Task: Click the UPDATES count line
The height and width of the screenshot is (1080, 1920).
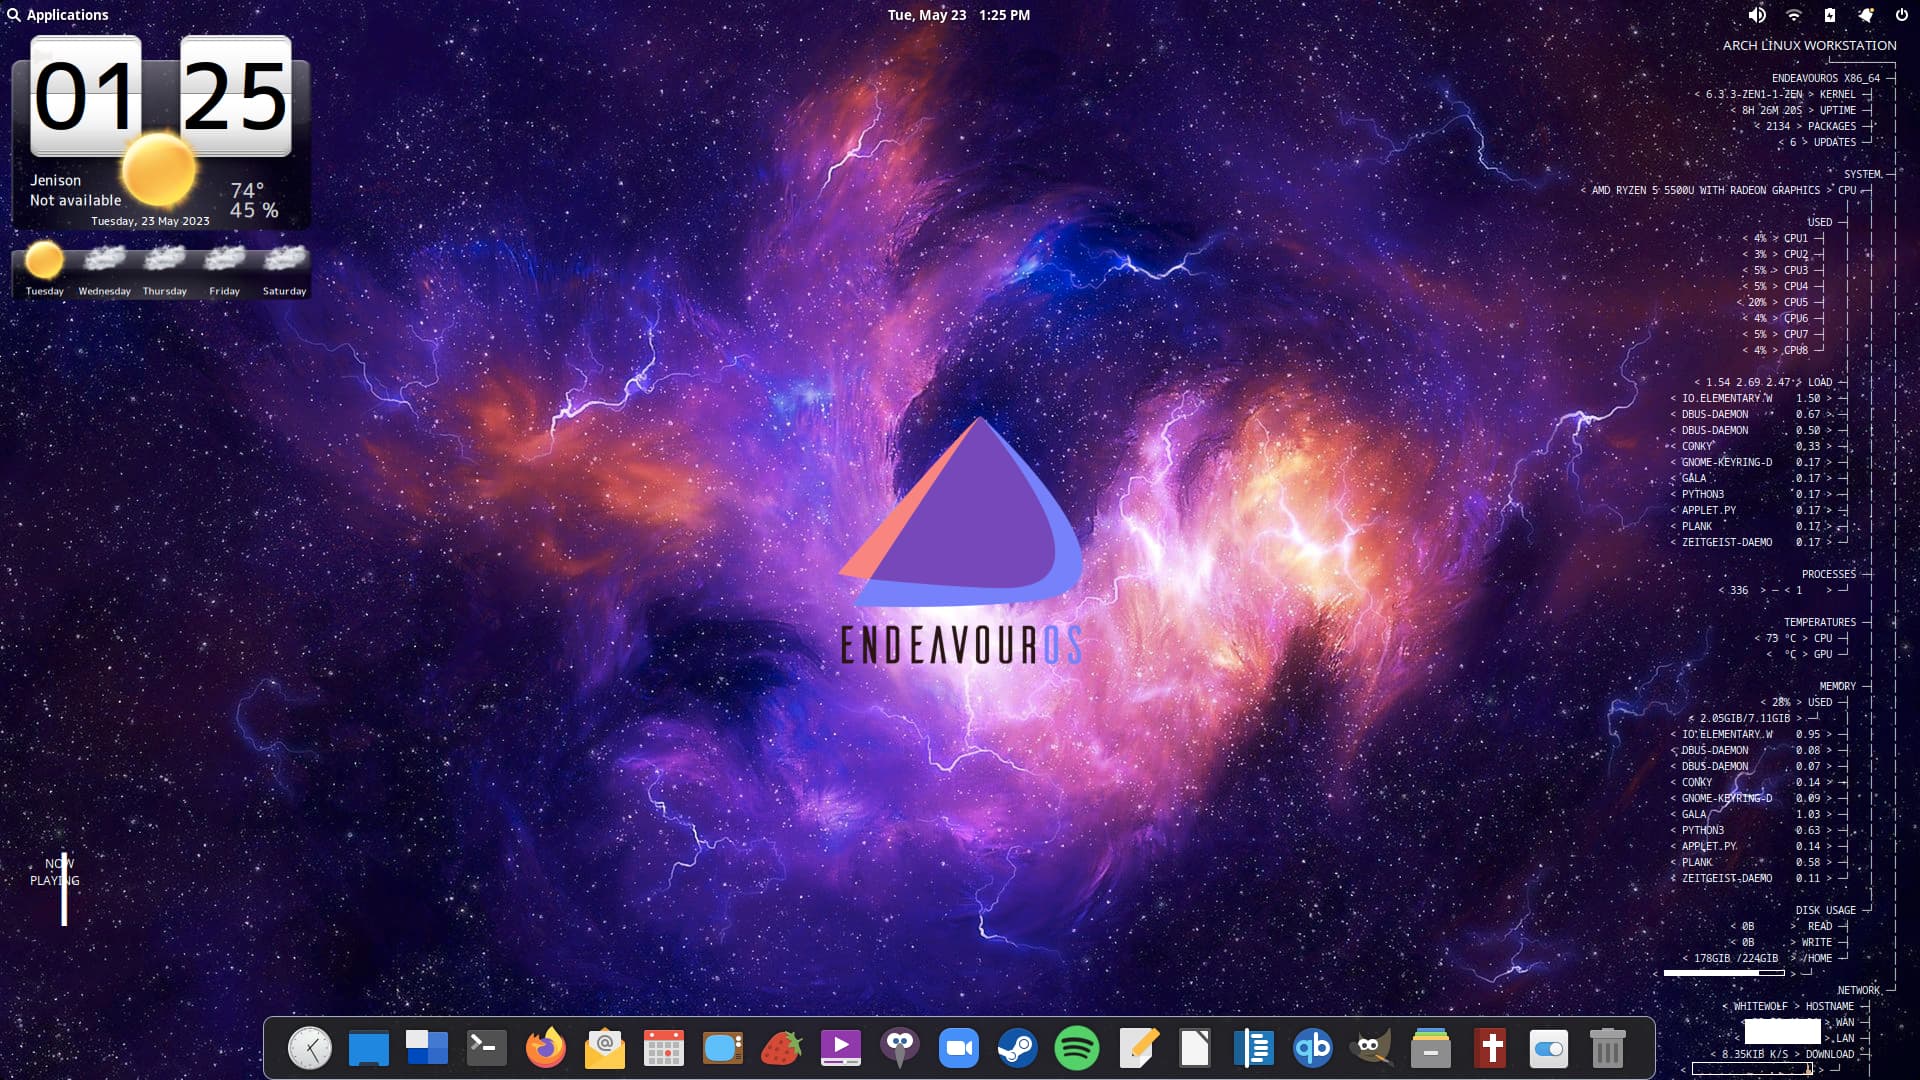Action: 1816,142
